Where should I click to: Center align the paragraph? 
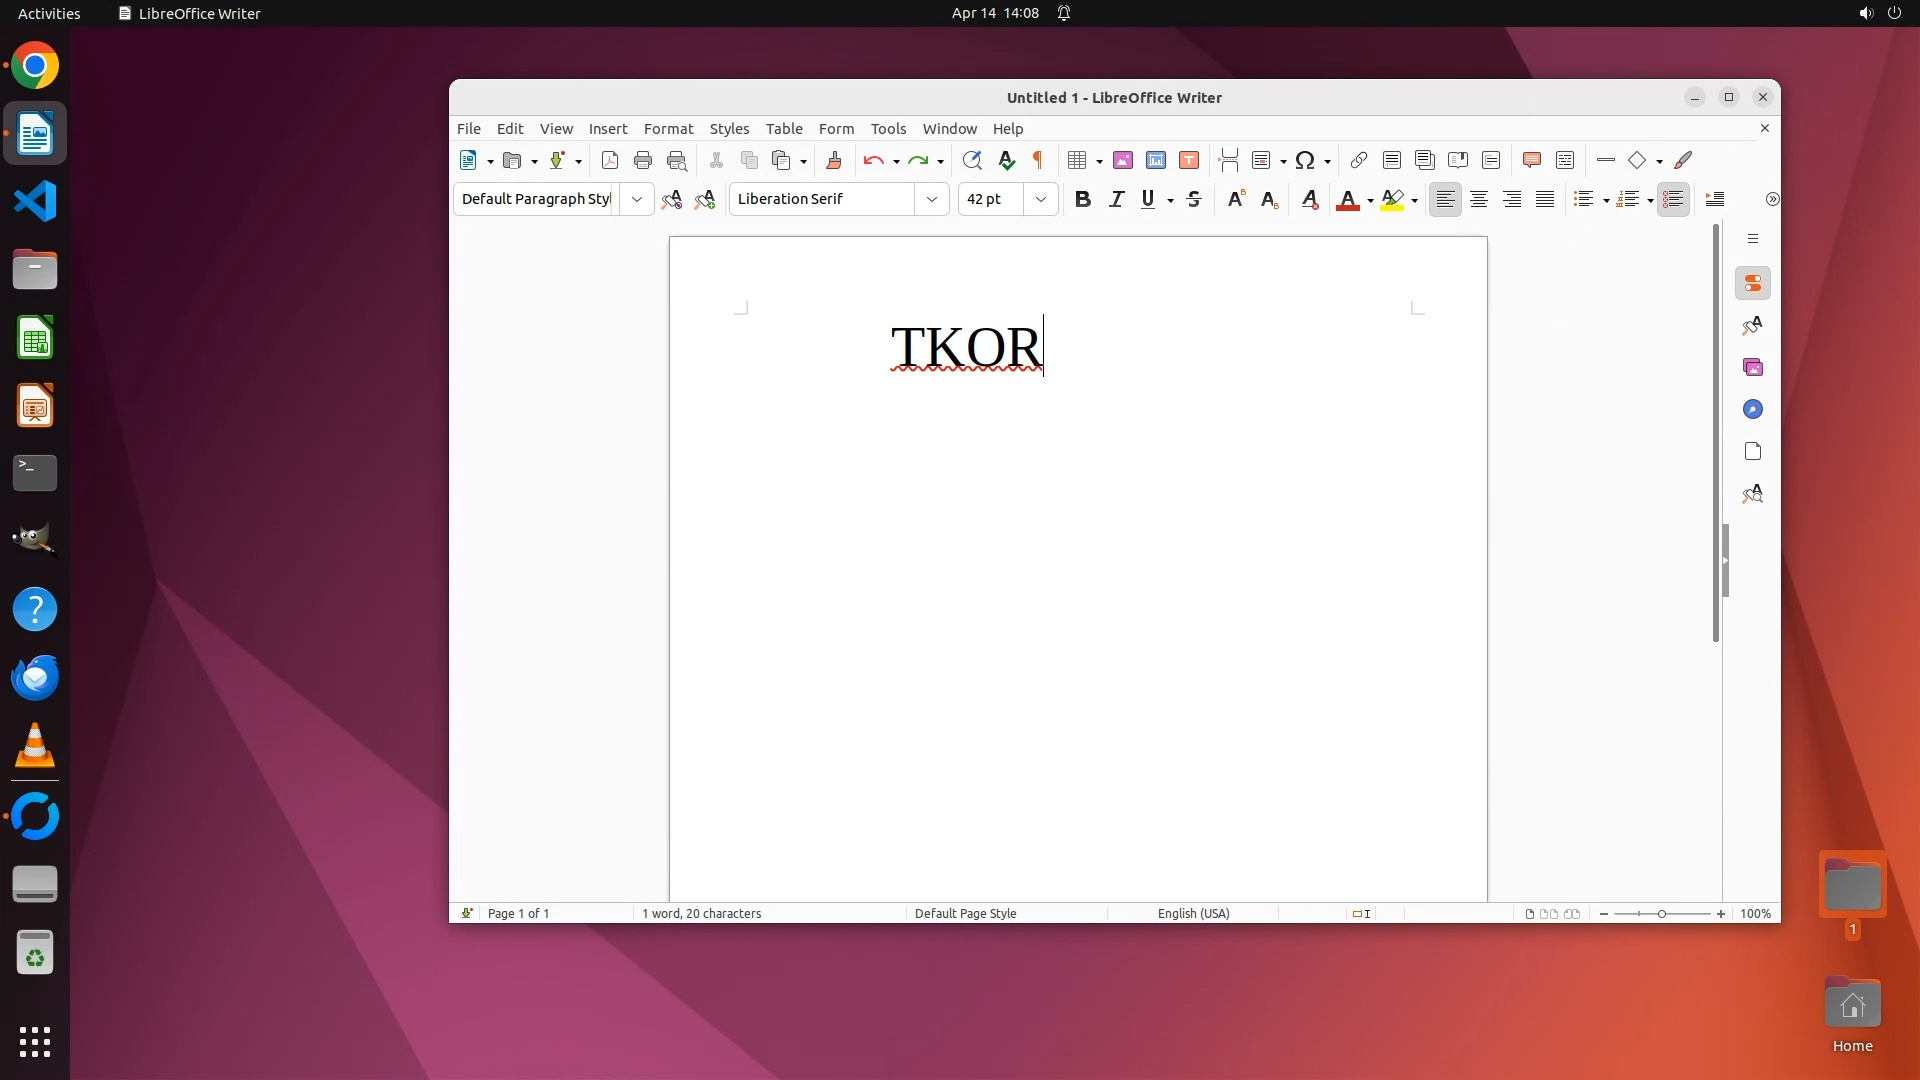1478,199
